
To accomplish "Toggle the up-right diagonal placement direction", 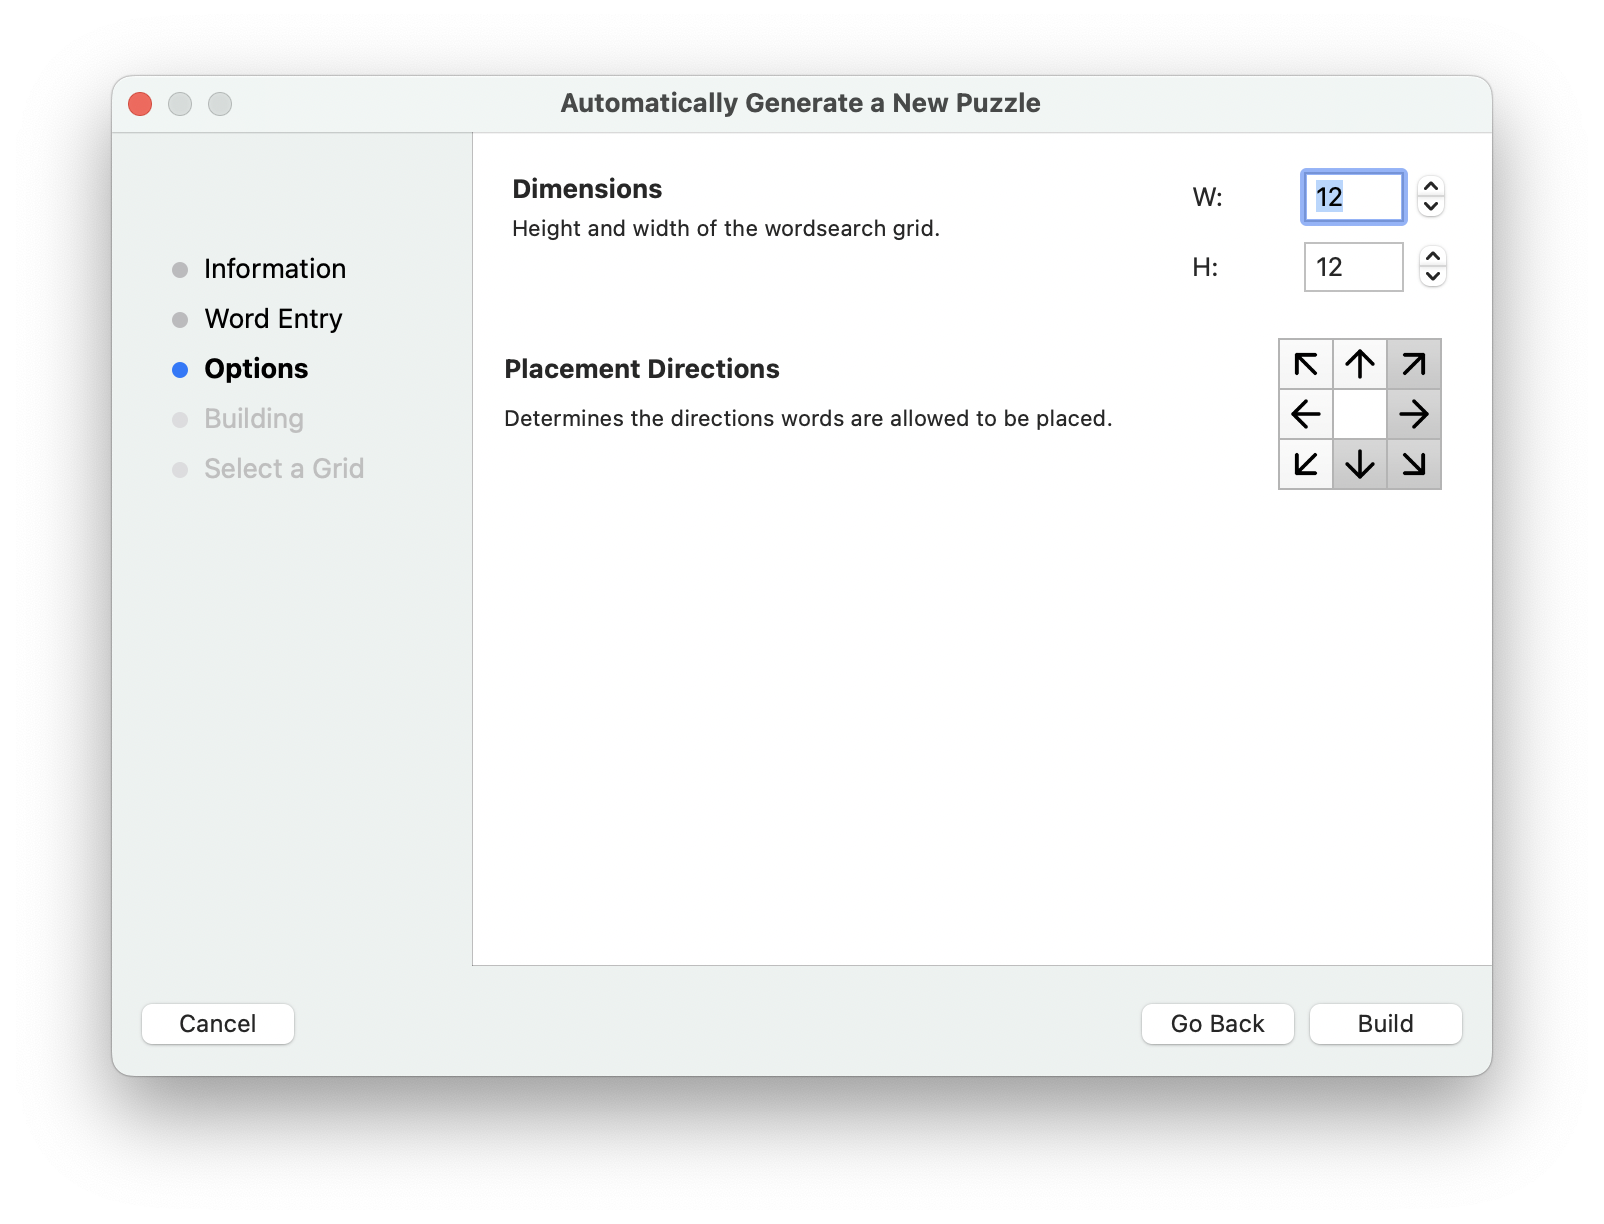I will pyautogui.click(x=1413, y=365).
